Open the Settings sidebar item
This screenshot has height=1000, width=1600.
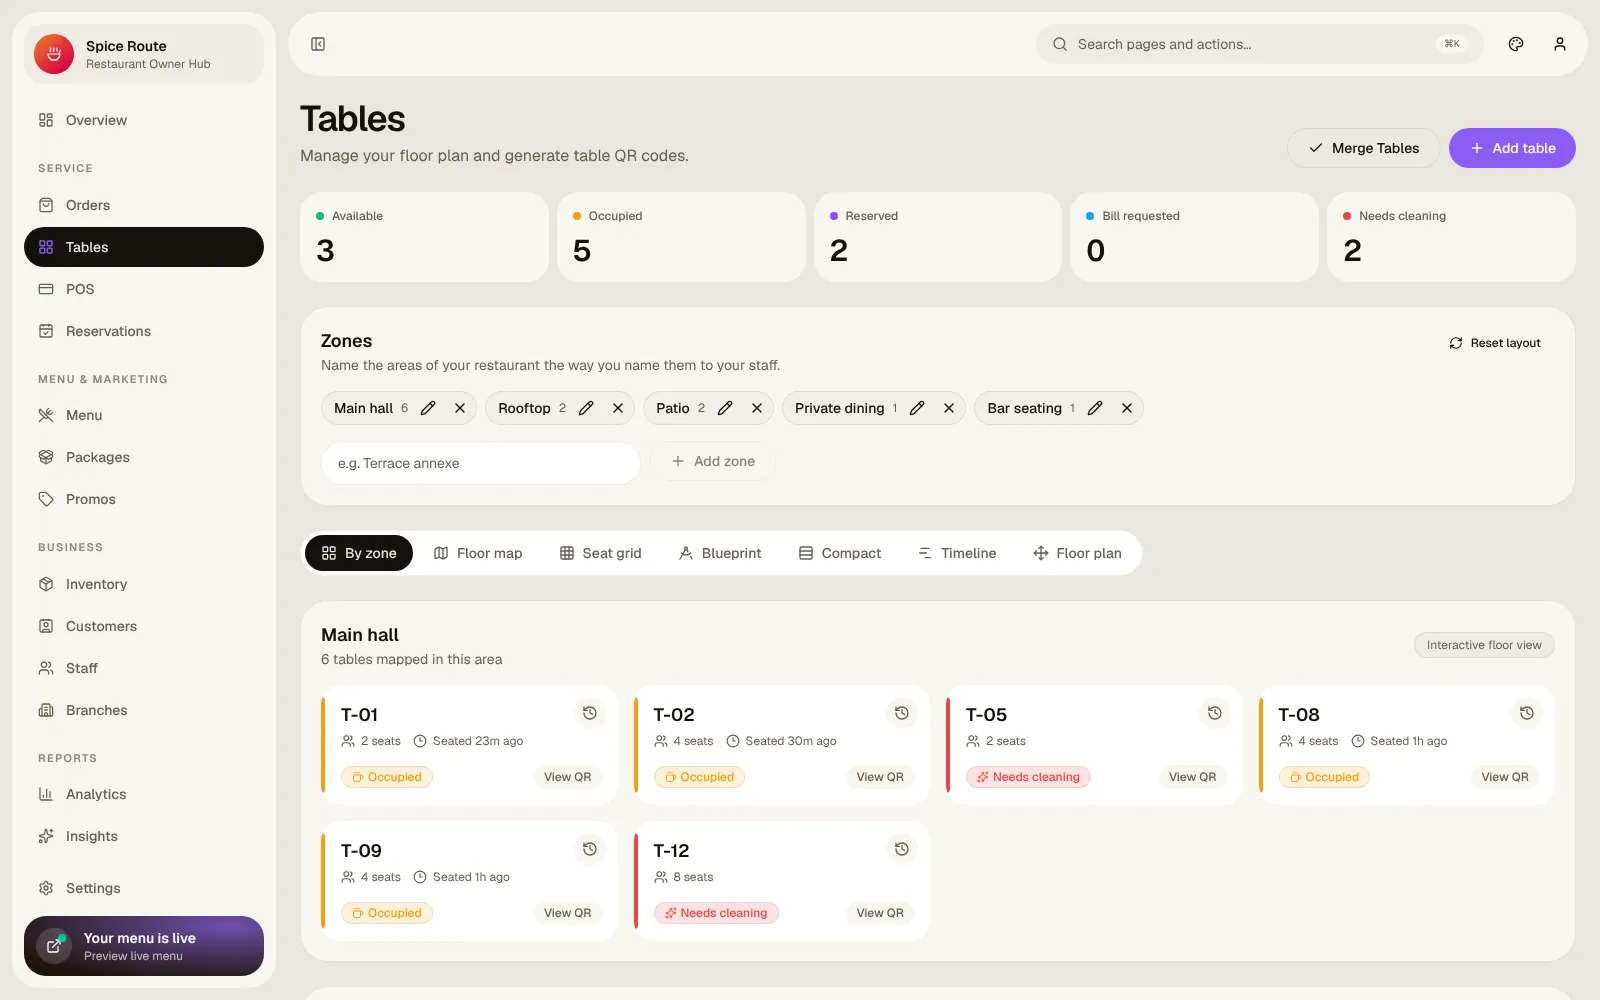point(144,888)
